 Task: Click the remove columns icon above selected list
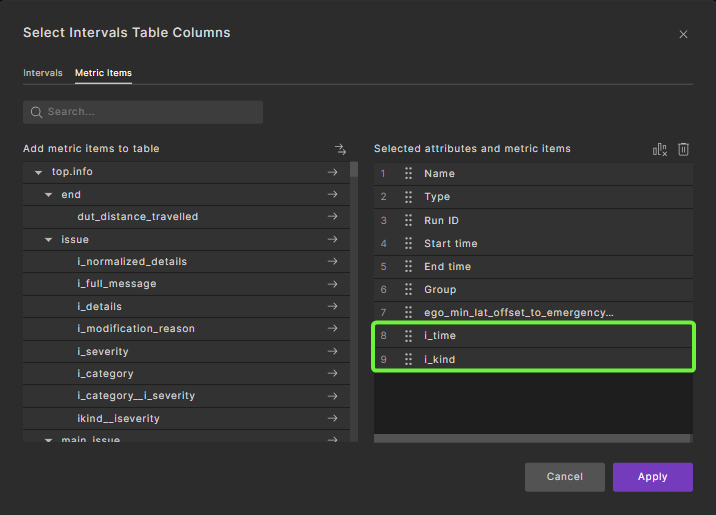[x=659, y=149]
